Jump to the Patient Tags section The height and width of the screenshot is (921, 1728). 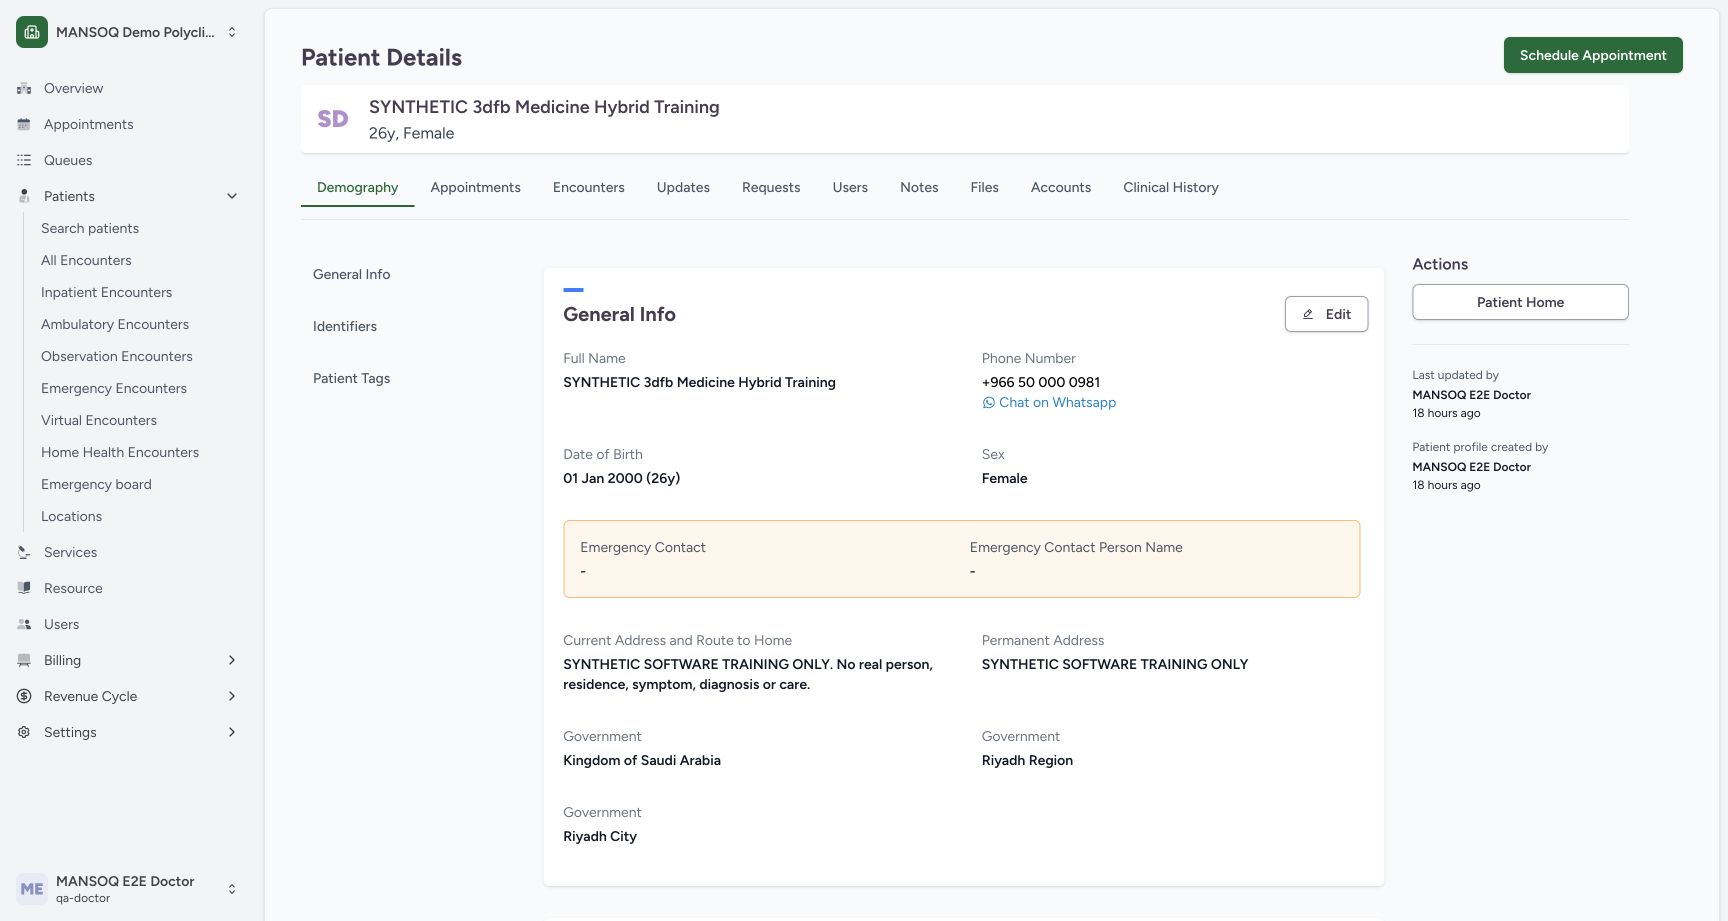[351, 378]
